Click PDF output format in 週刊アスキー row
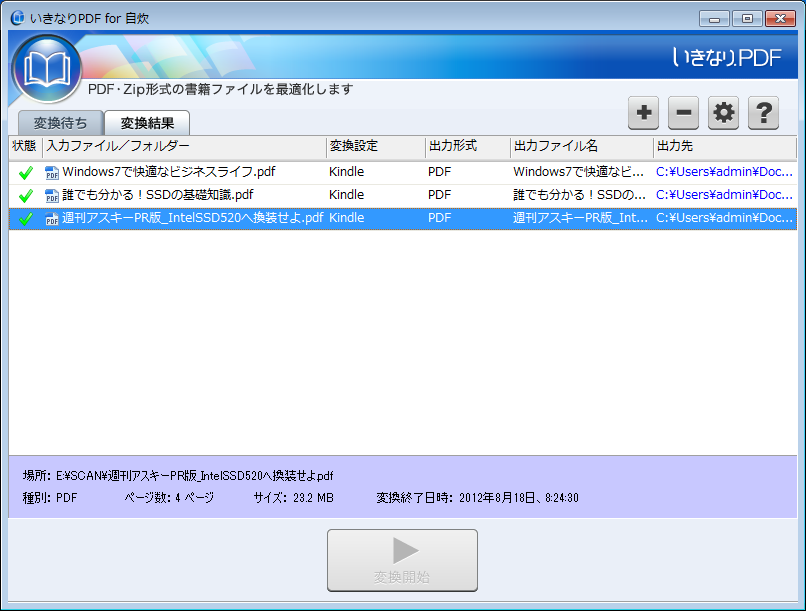The image size is (806, 611). (x=439, y=218)
